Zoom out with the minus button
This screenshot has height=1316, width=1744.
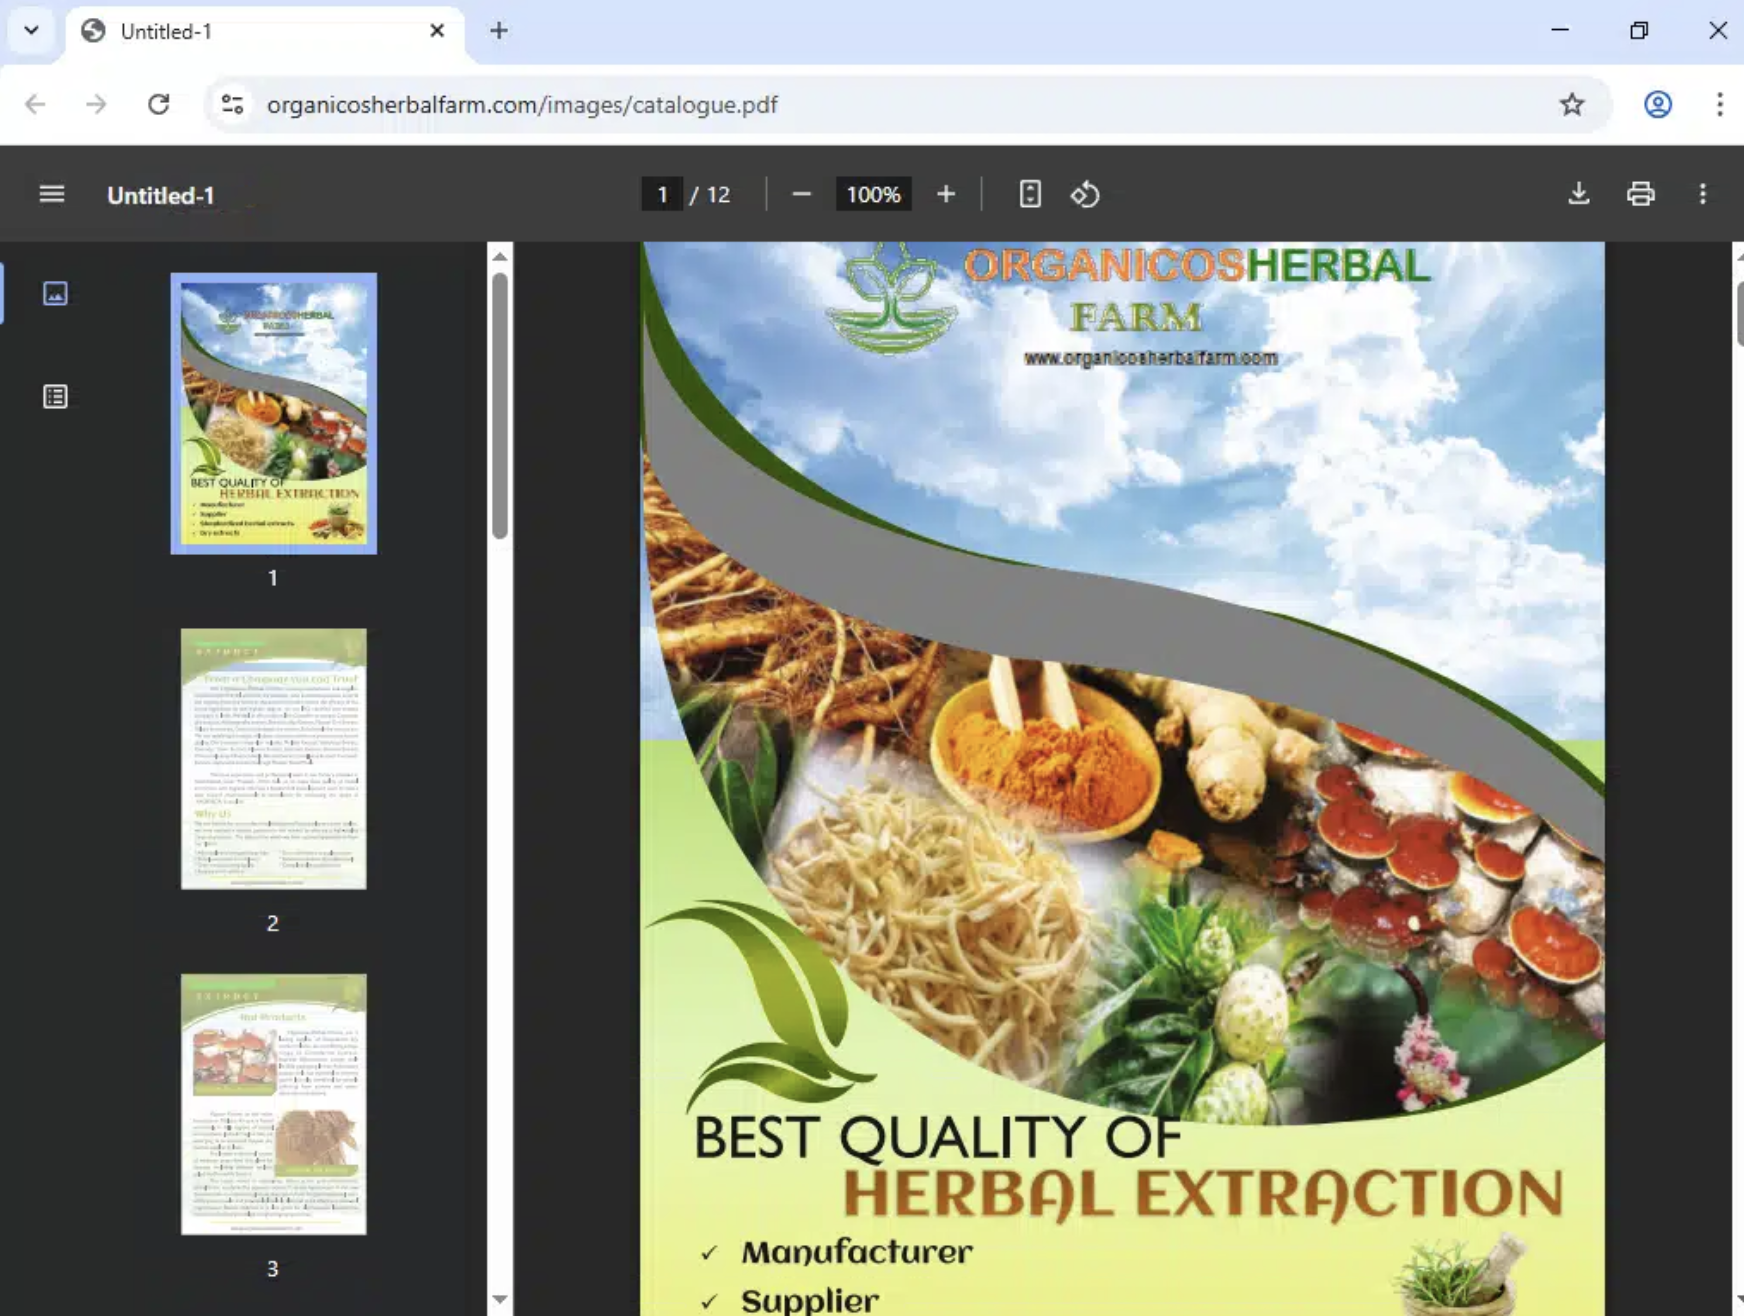tap(801, 194)
